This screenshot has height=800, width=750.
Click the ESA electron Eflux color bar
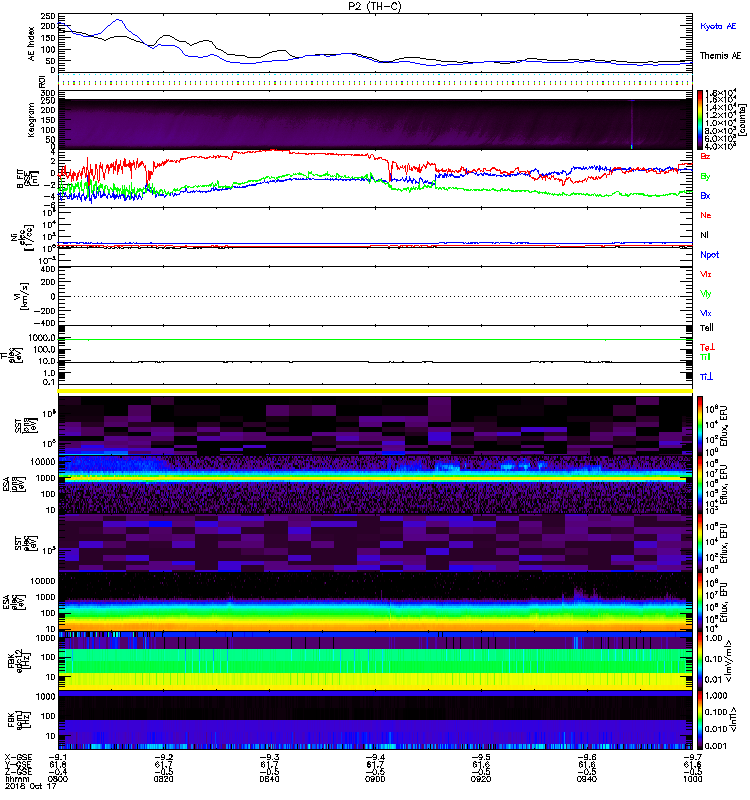click(700, 602)
